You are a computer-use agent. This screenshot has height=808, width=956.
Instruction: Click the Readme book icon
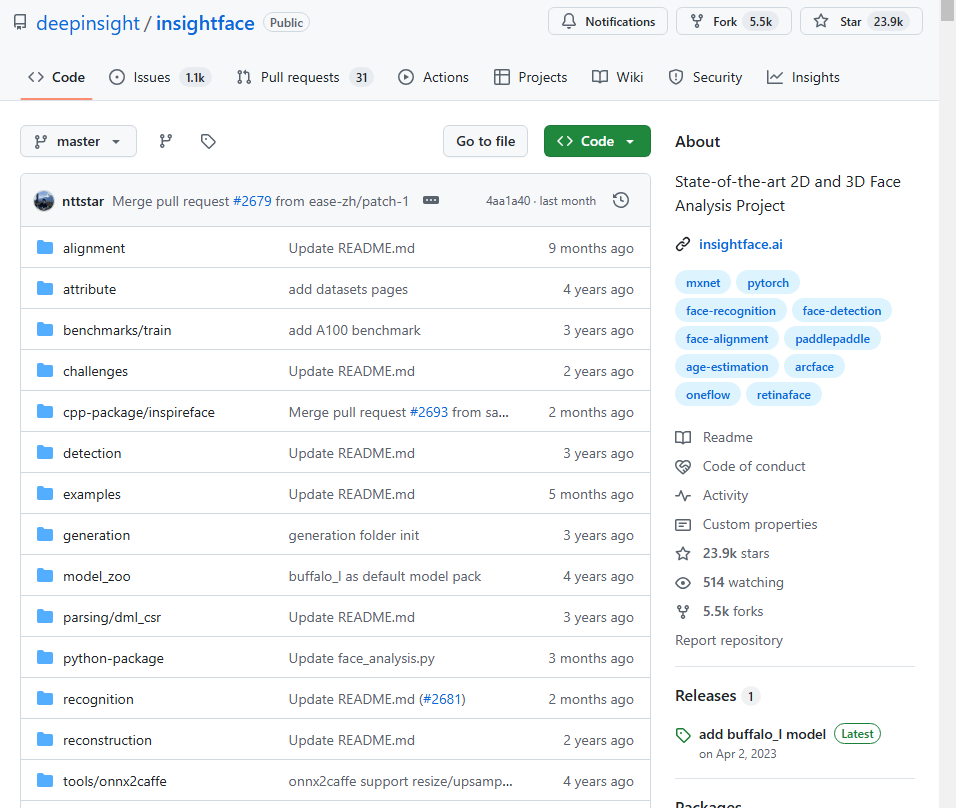coord(683,437)
